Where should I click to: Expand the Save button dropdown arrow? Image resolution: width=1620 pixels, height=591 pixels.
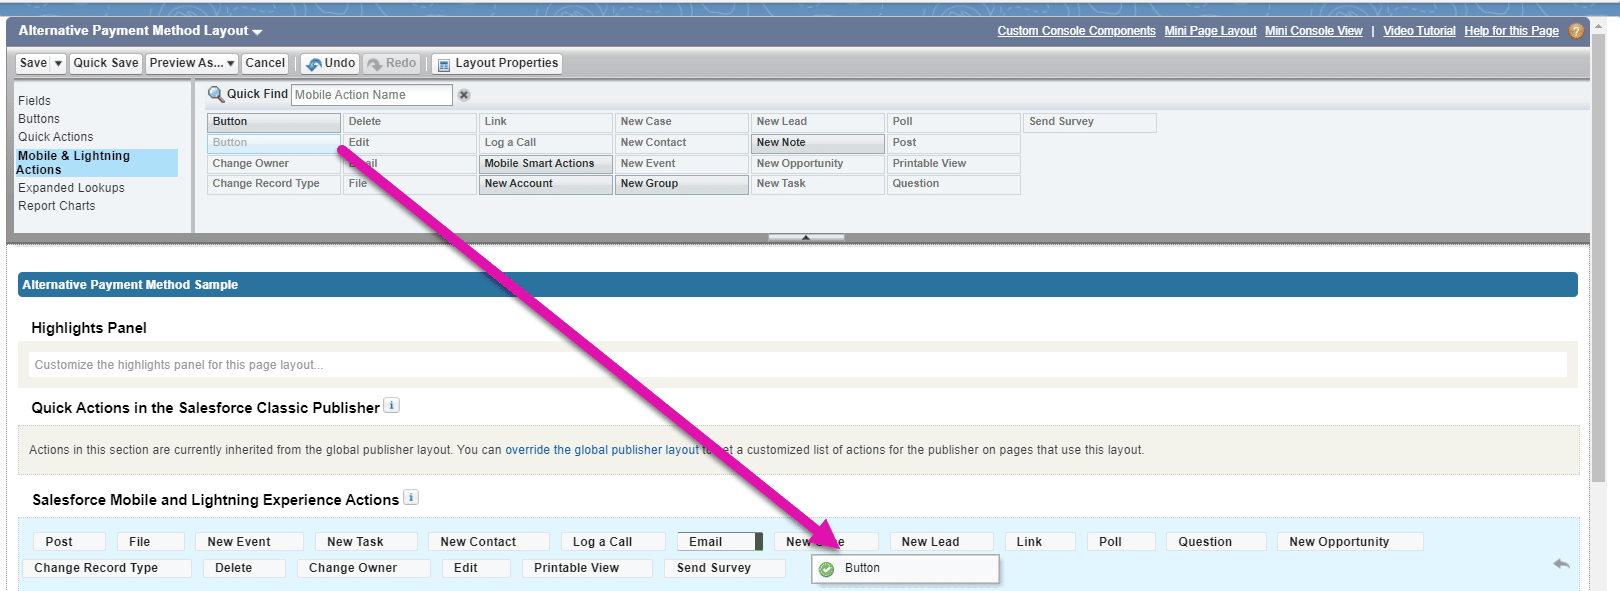pyautogui.click(x=58, y=63)
